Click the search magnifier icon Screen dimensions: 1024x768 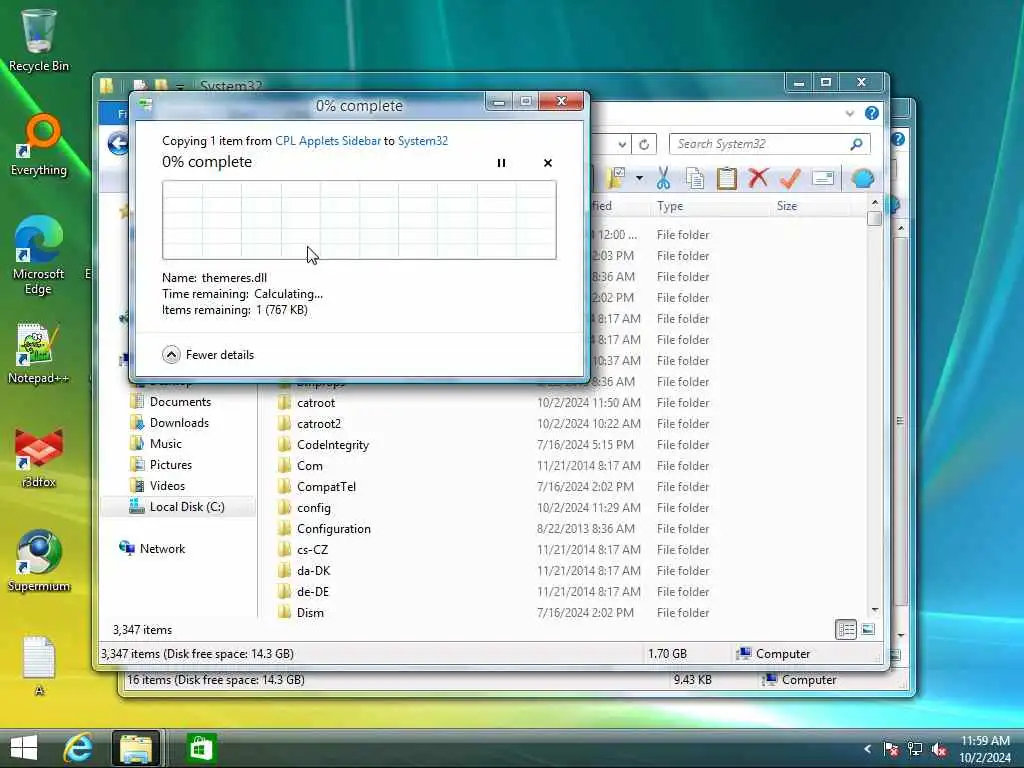pyautogui.click(x=856, y=144)
